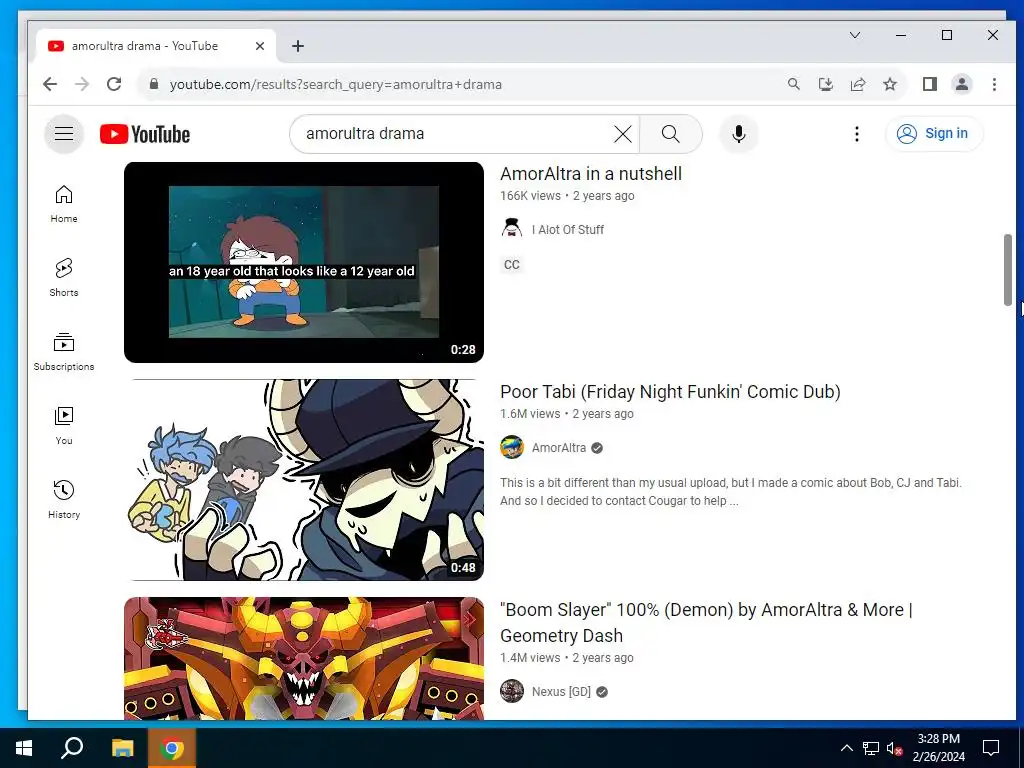Click the magnifier search button on YouTube
Image resolution: width=1024 pixels, height=768 pixels.
(x=671, y=134)
